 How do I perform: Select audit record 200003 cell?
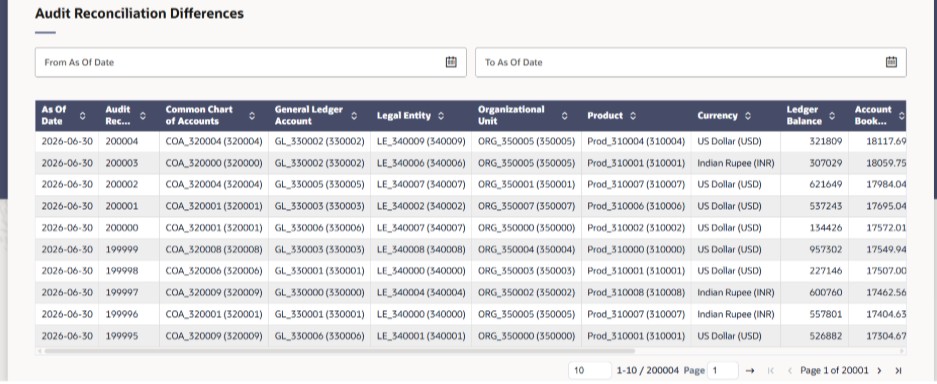tap(129, 163)
